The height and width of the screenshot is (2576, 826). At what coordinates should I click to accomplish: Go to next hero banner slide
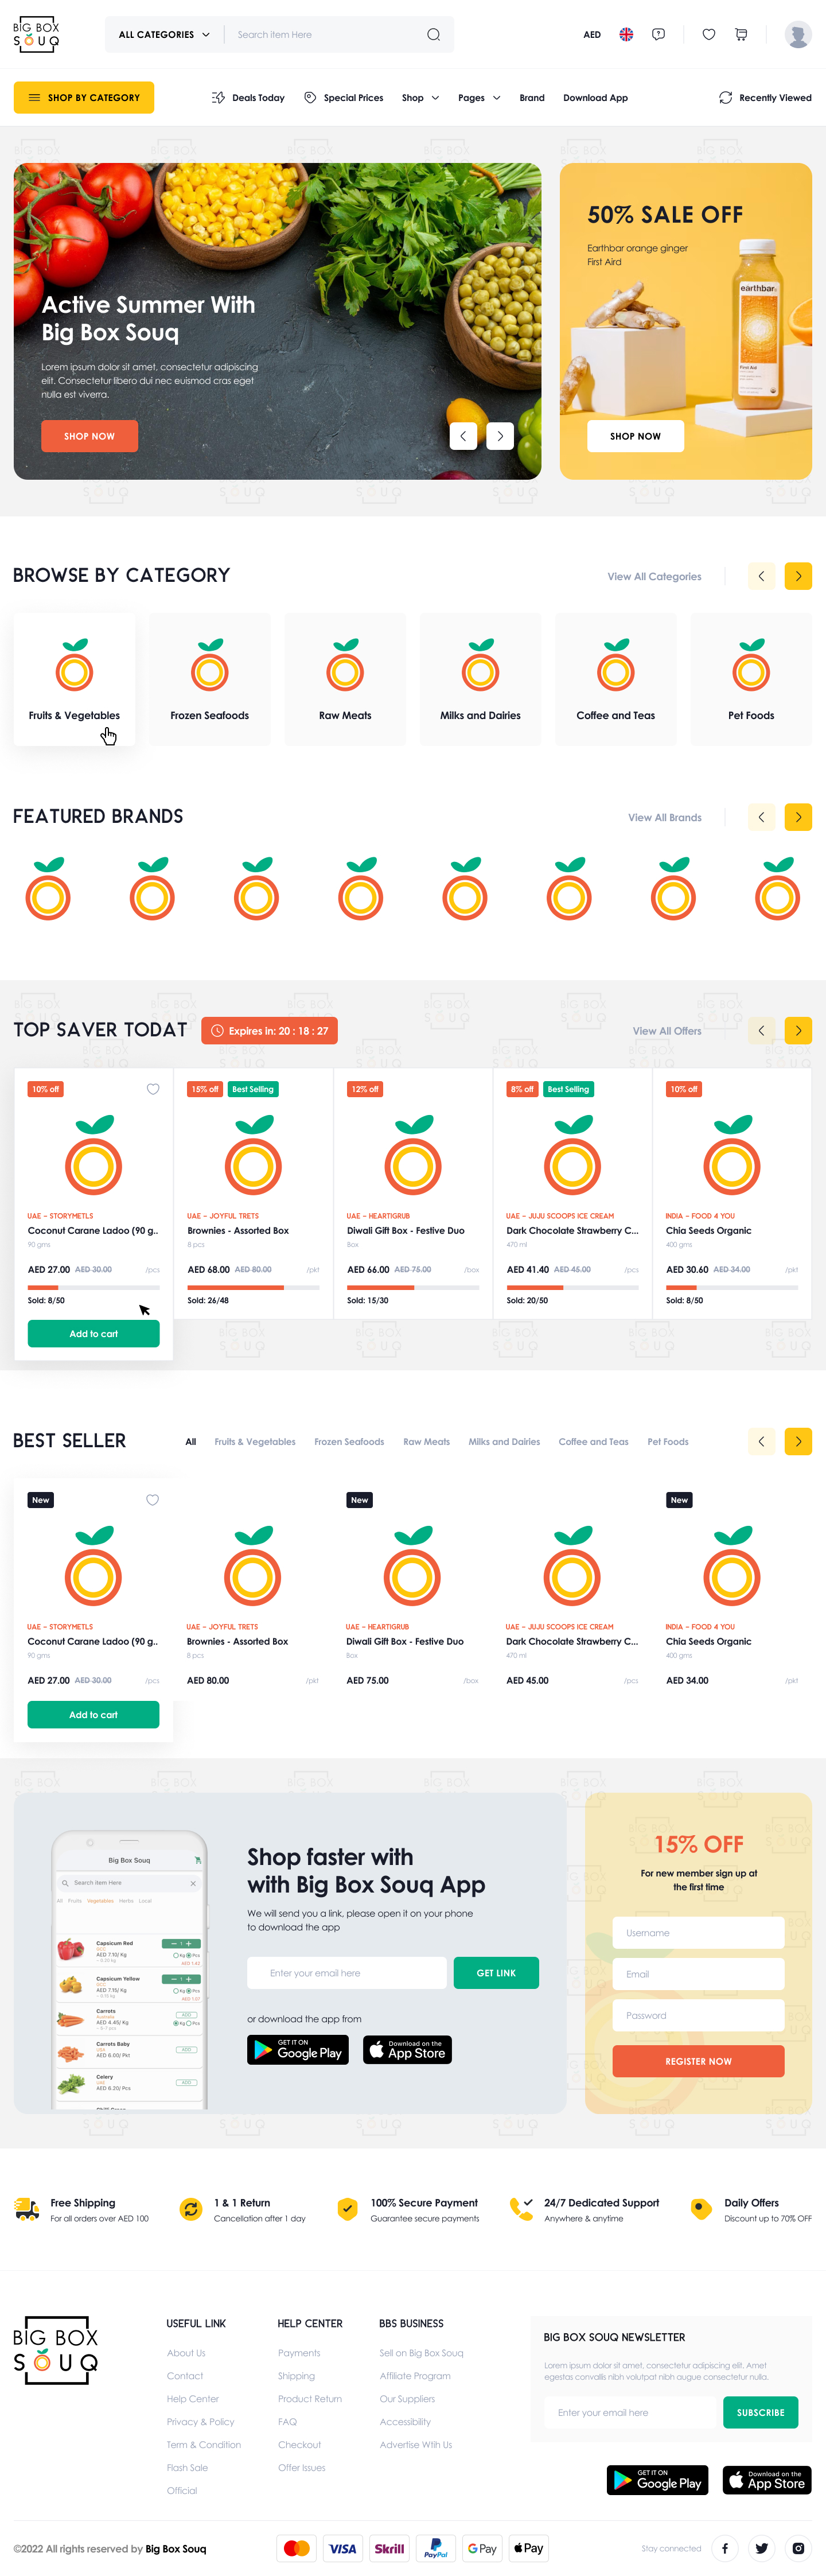pos(500,436)
